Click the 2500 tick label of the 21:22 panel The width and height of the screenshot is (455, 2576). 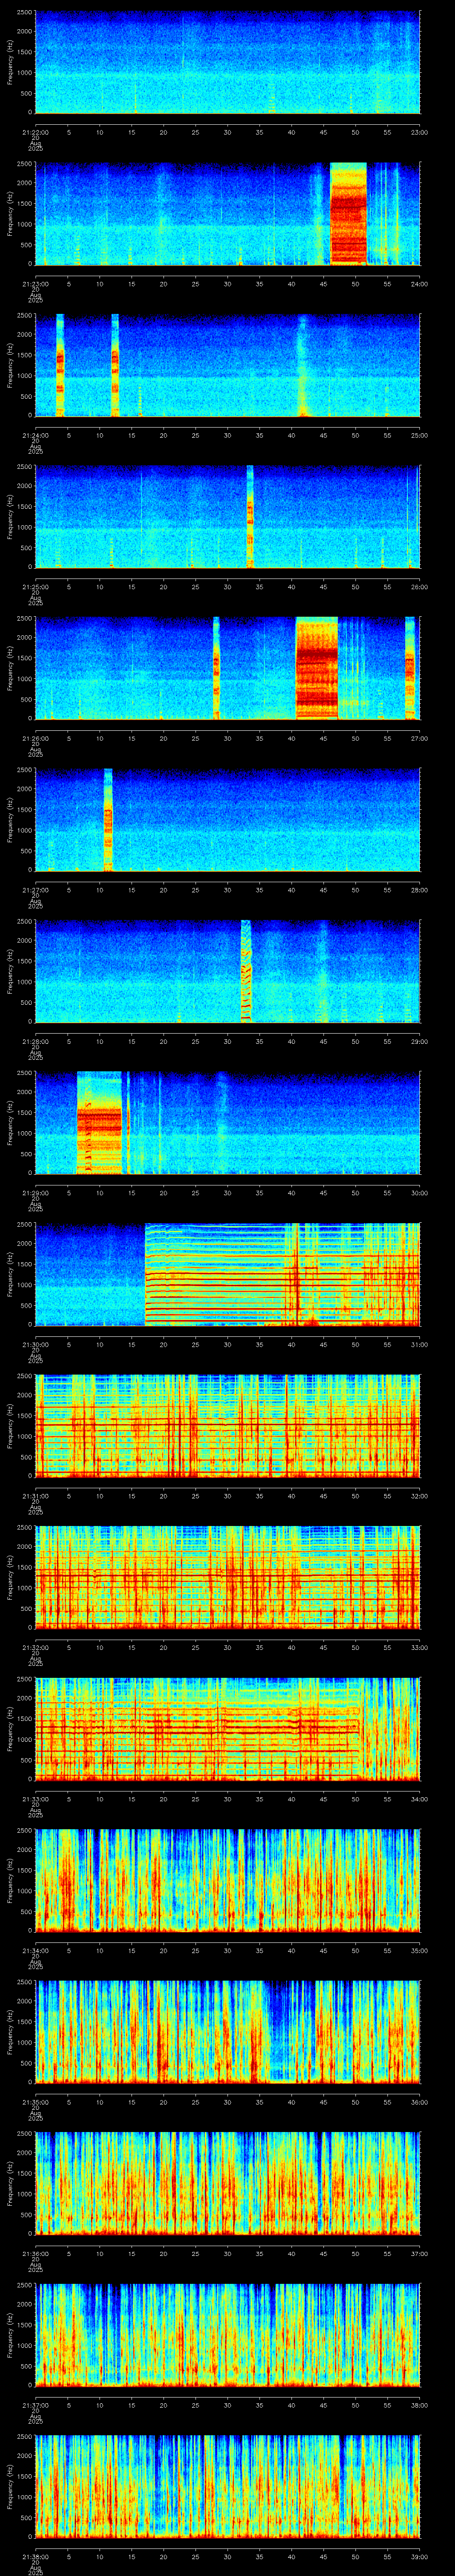click(24, 13)
